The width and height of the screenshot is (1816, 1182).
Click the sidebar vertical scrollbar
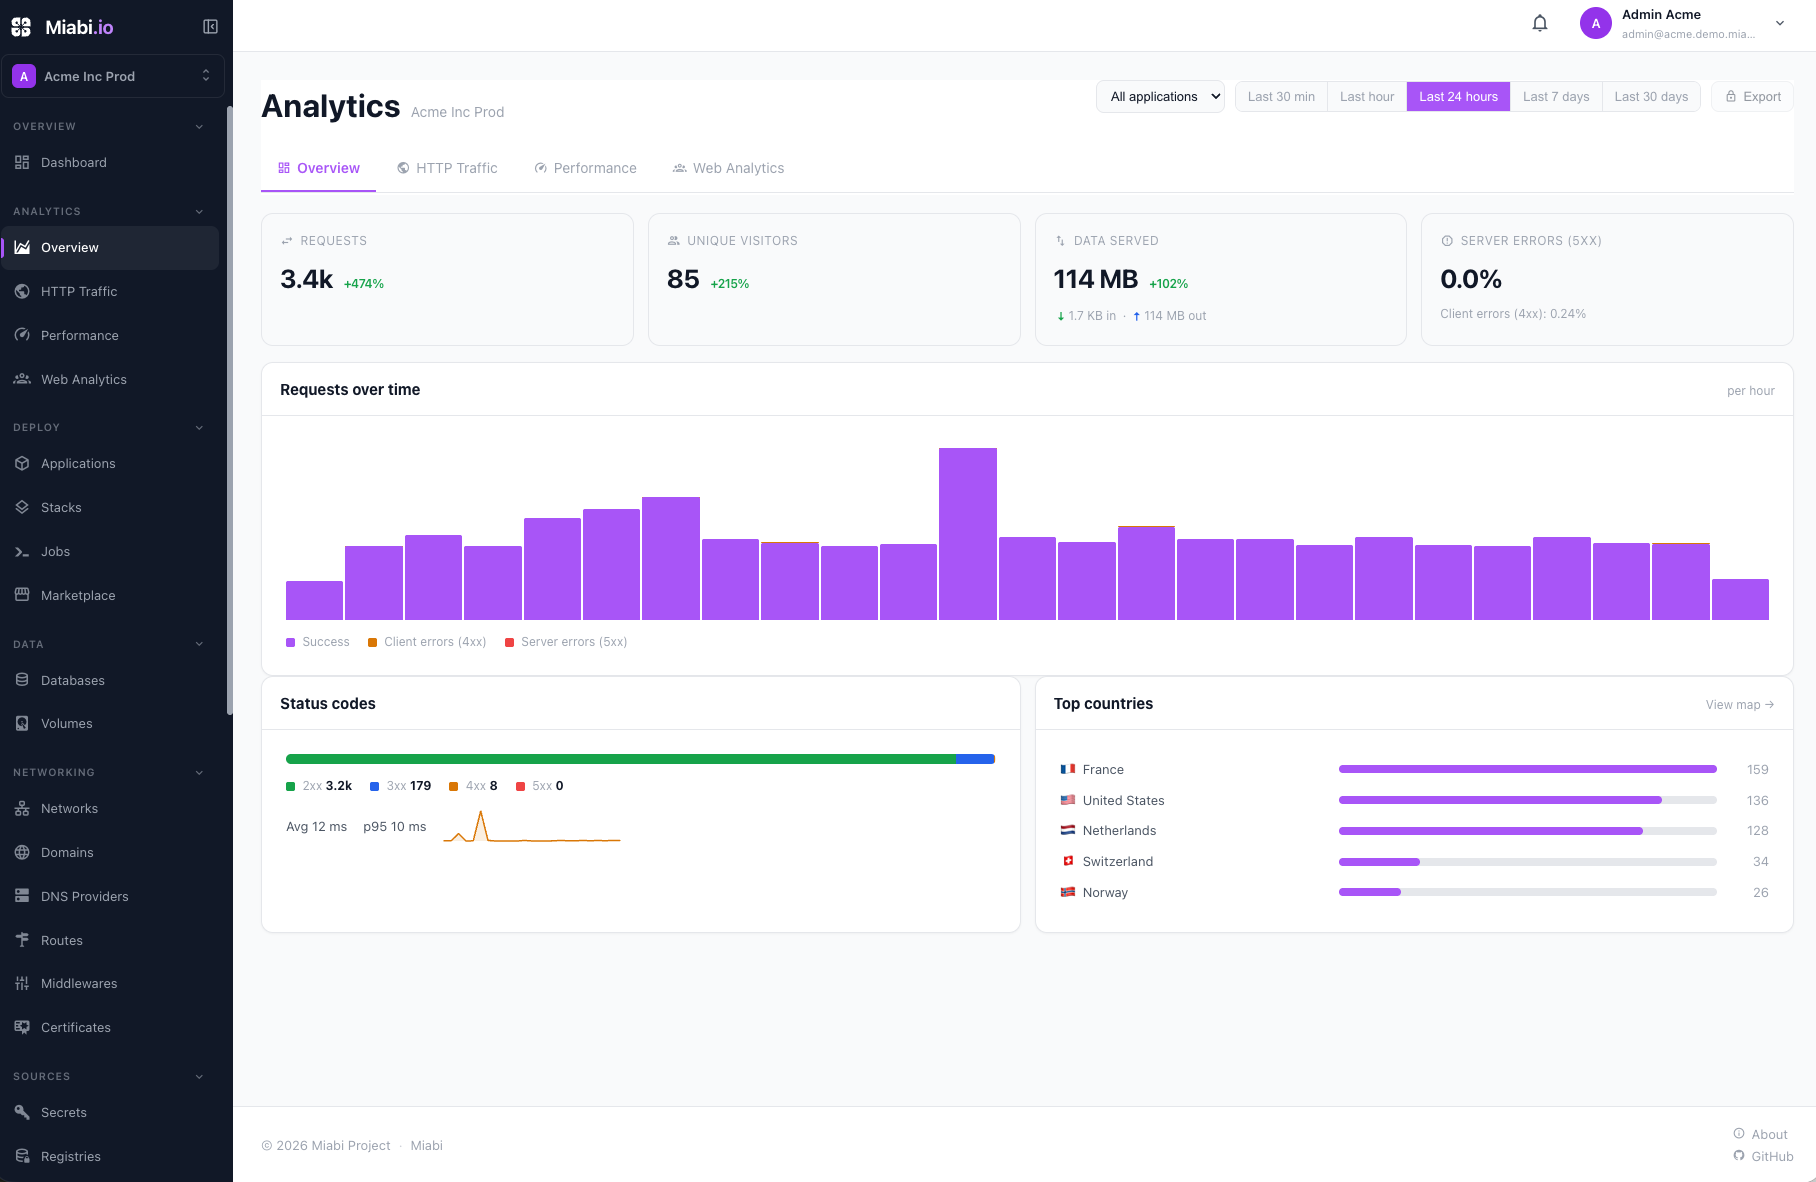coord(230,410)
